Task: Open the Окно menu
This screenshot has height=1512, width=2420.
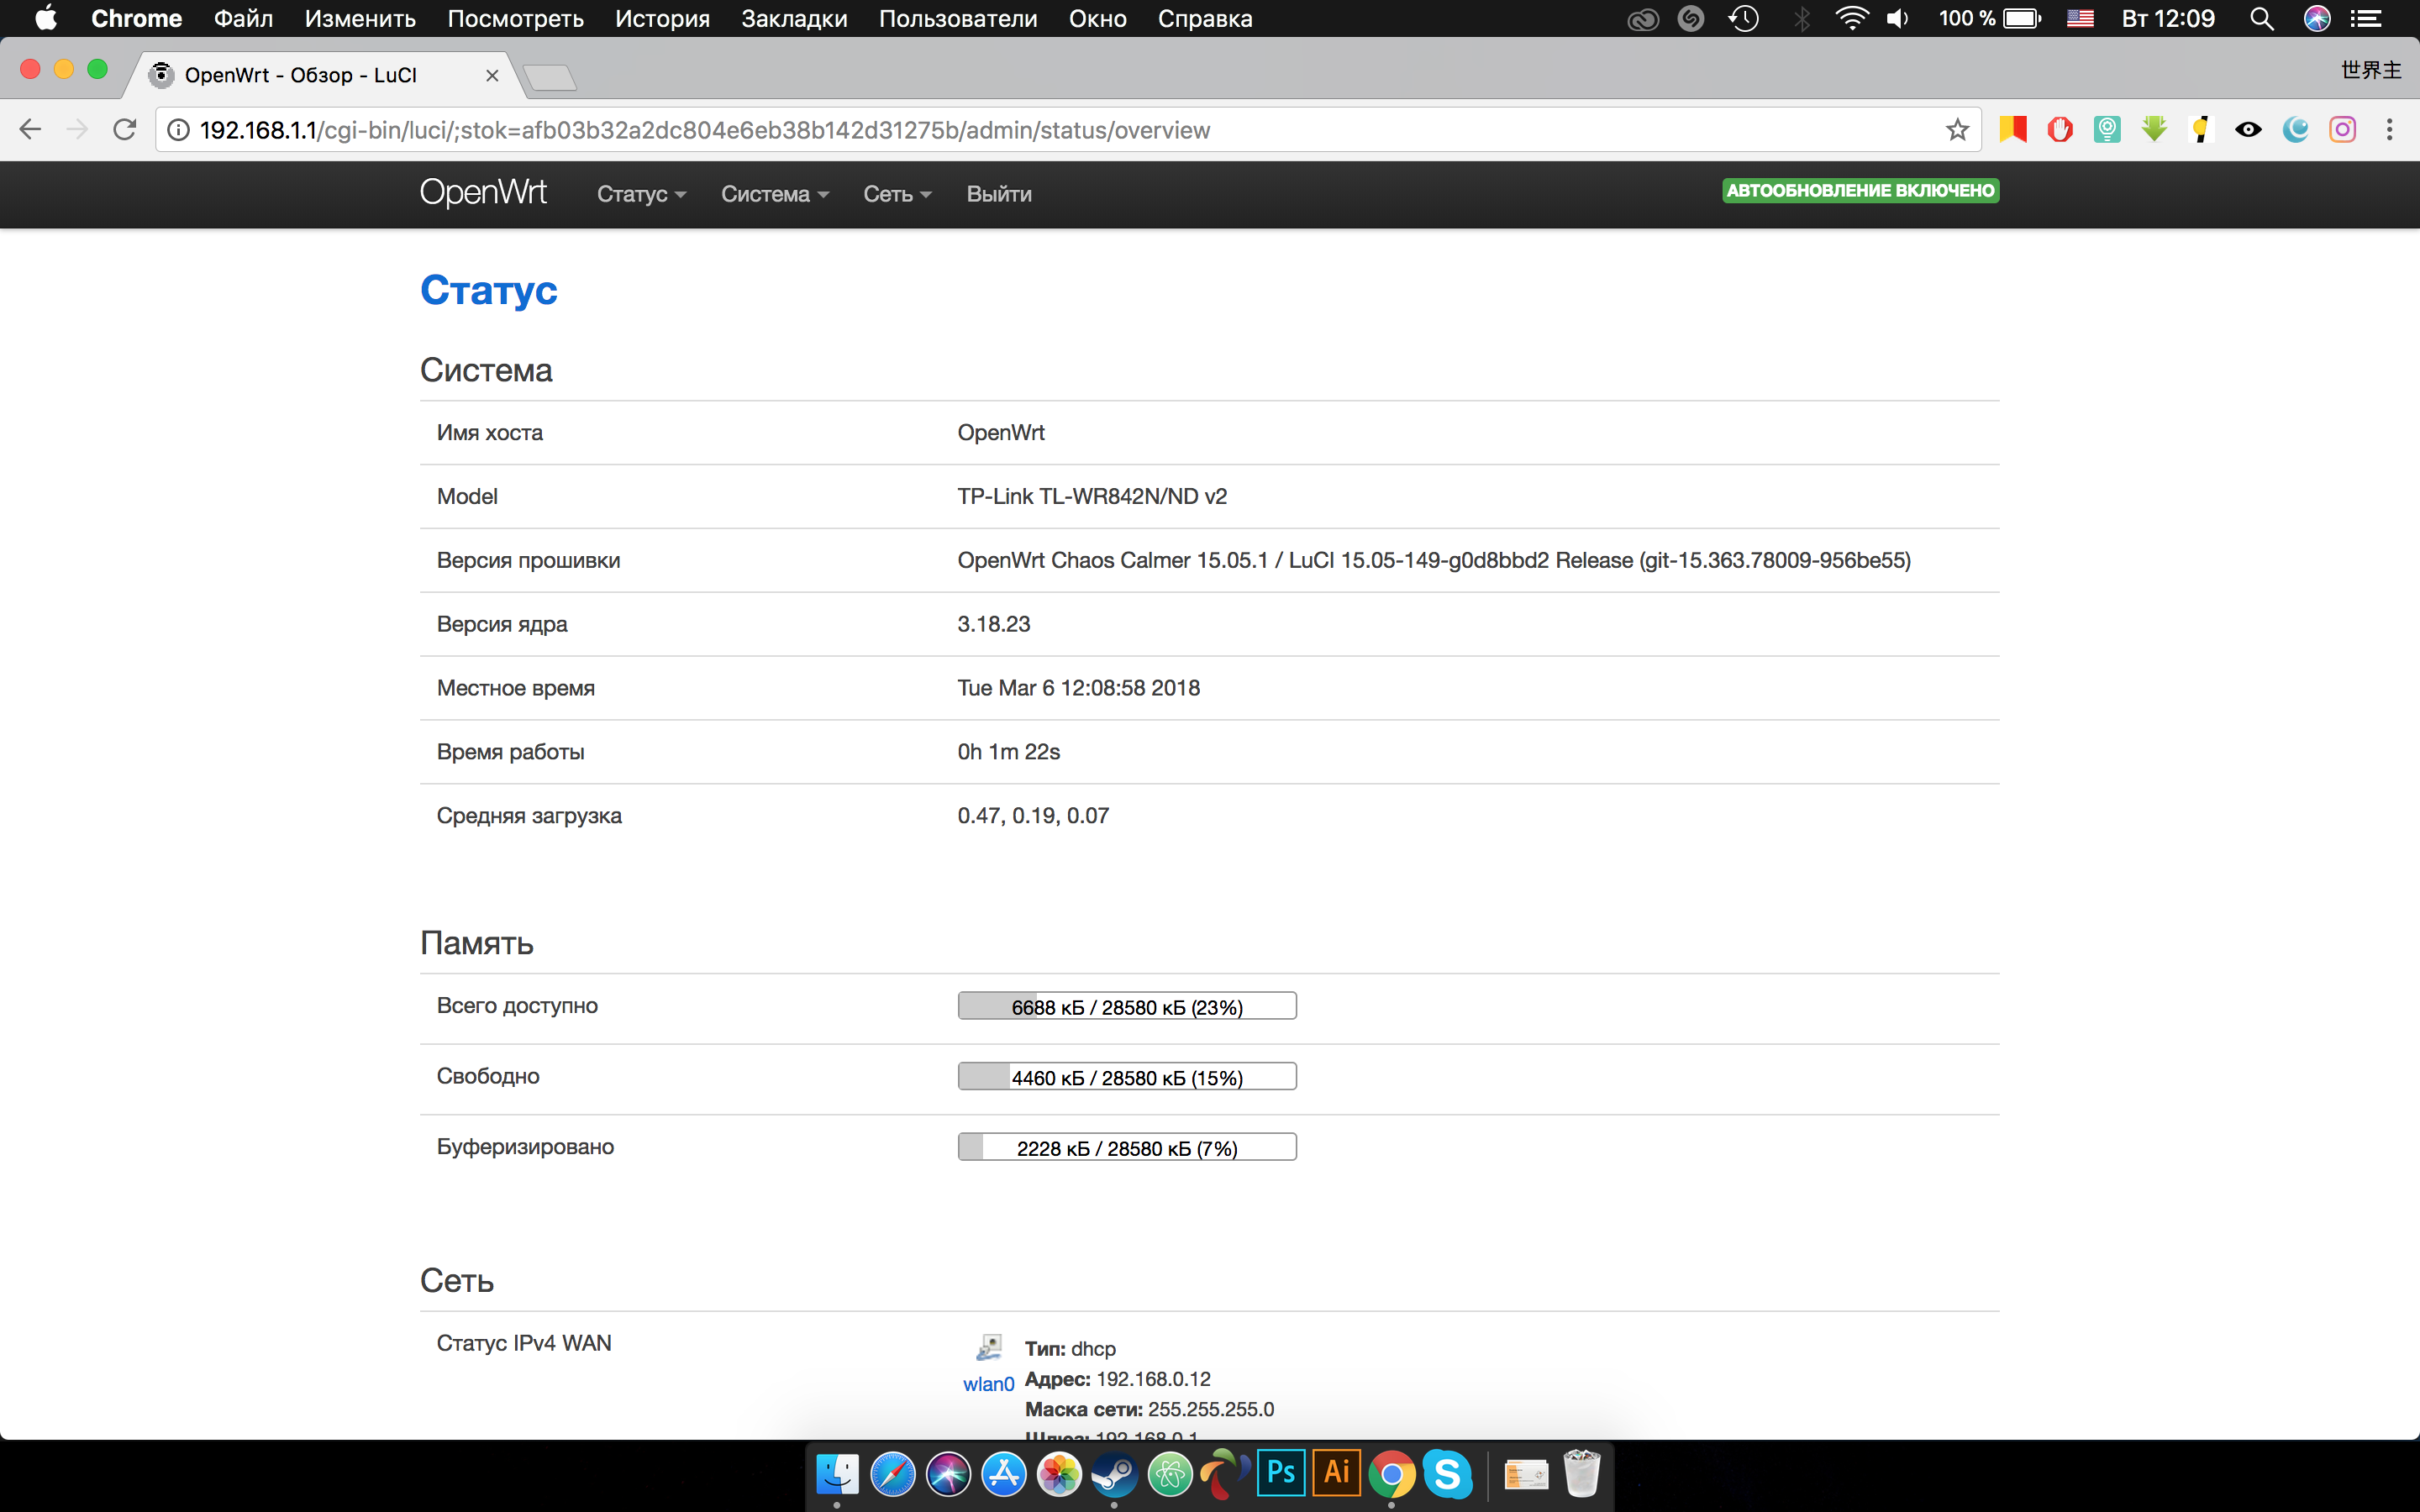Action: click(x=1097, y=19)
